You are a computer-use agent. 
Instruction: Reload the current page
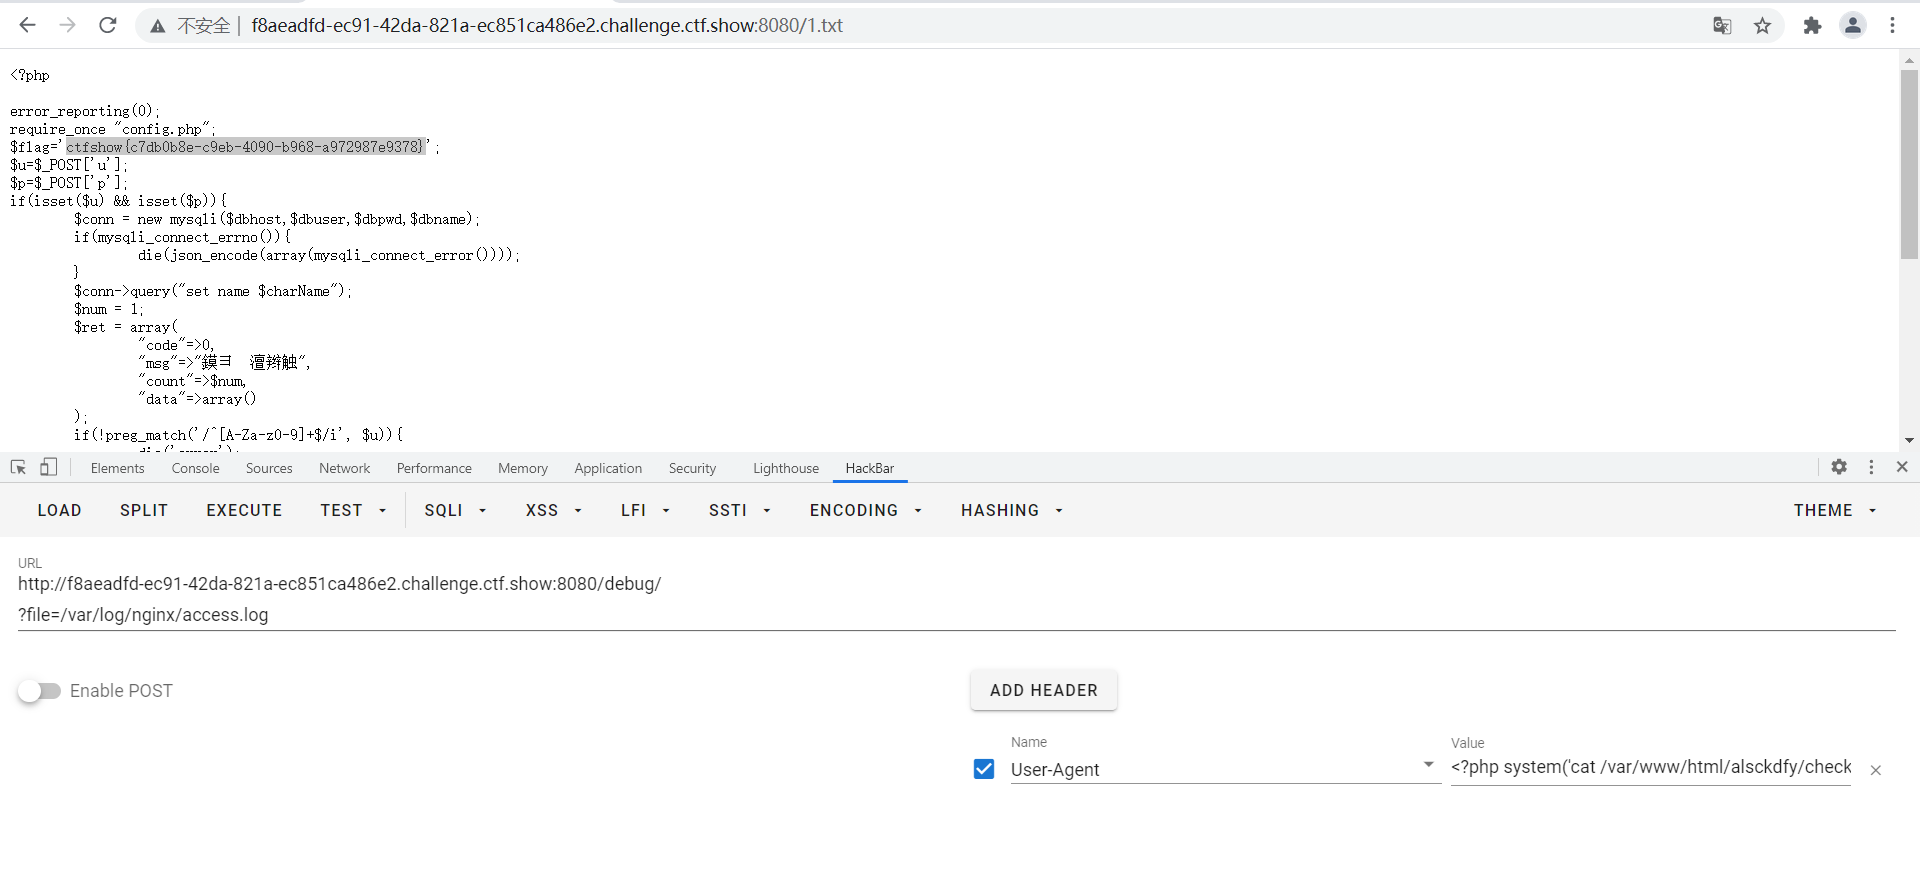point(107,25)
